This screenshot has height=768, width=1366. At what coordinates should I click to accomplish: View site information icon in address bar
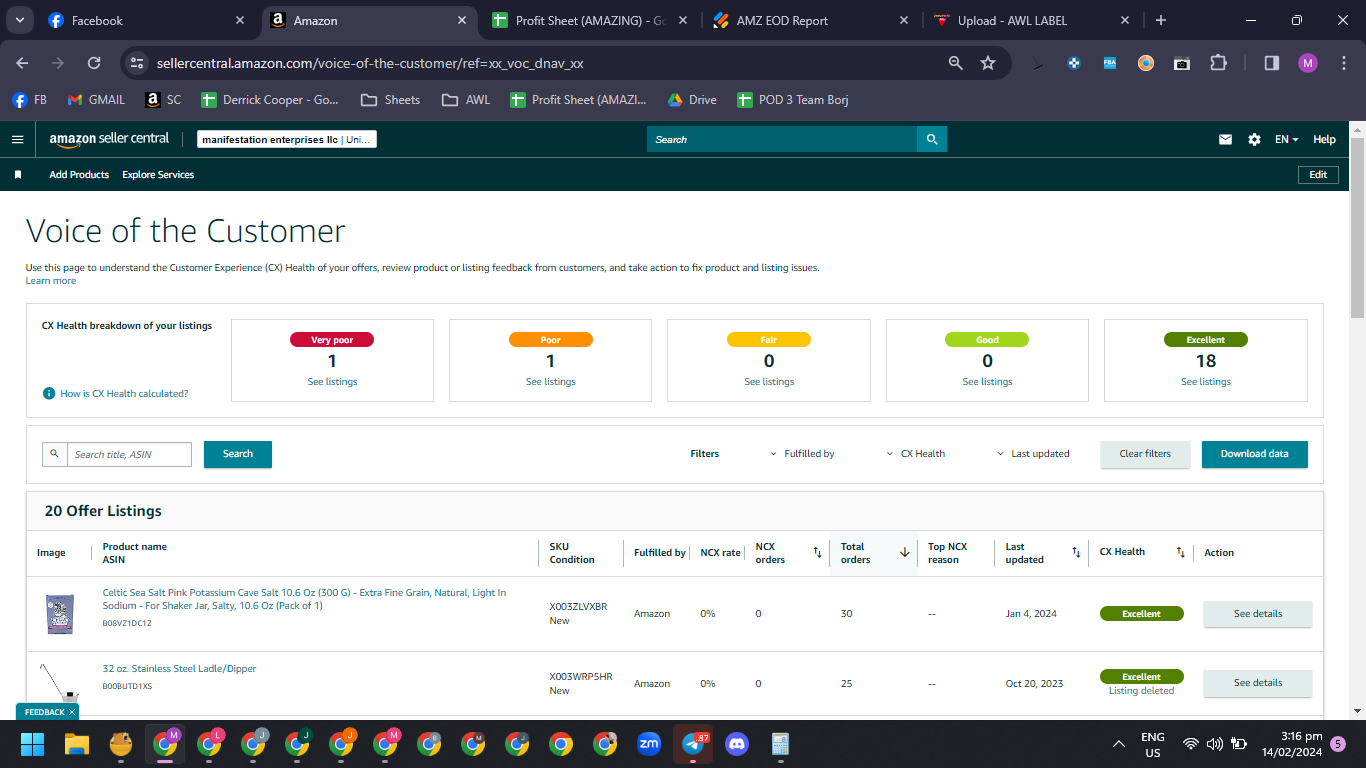[137, 63]
